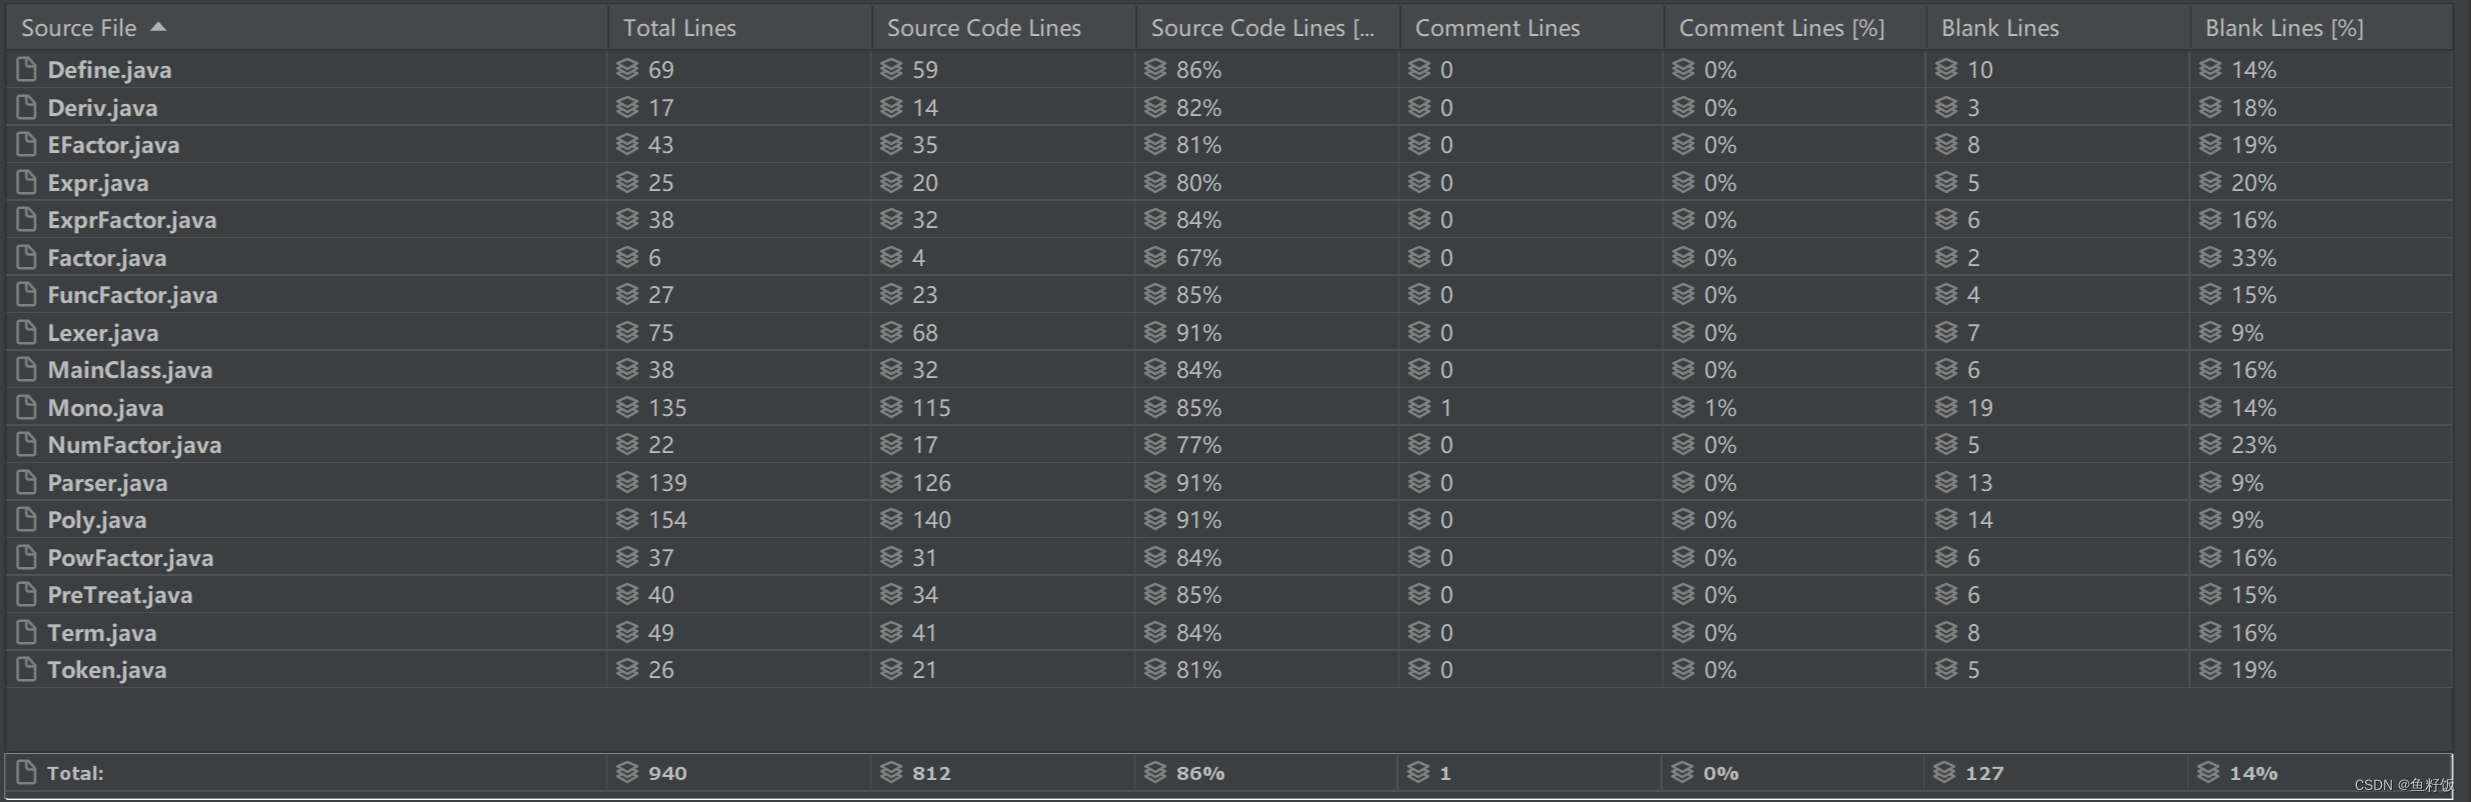
Task: Click the file icon for Term.java
Action: coord(26,632)
